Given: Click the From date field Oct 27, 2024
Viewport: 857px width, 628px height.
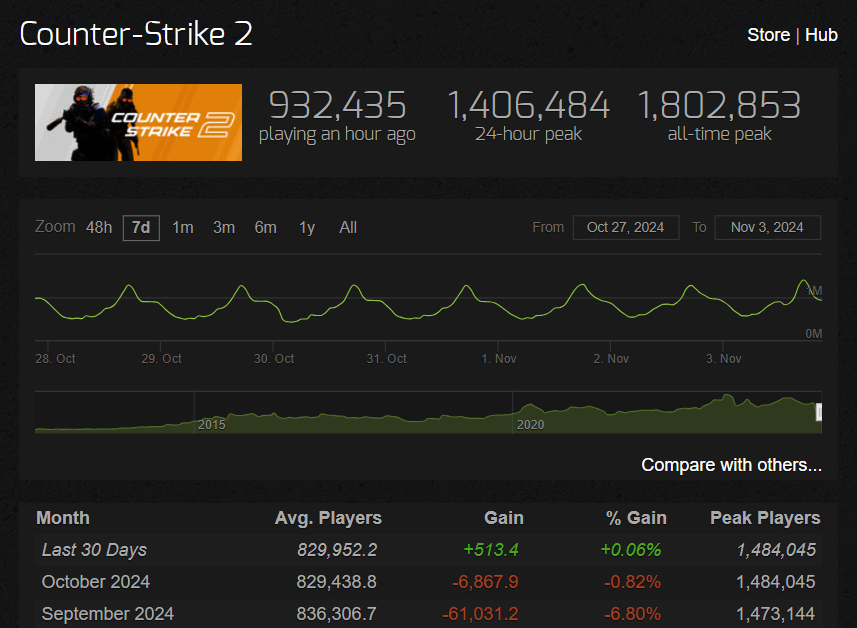Looking at the screenshot, I should pos(626,227).
